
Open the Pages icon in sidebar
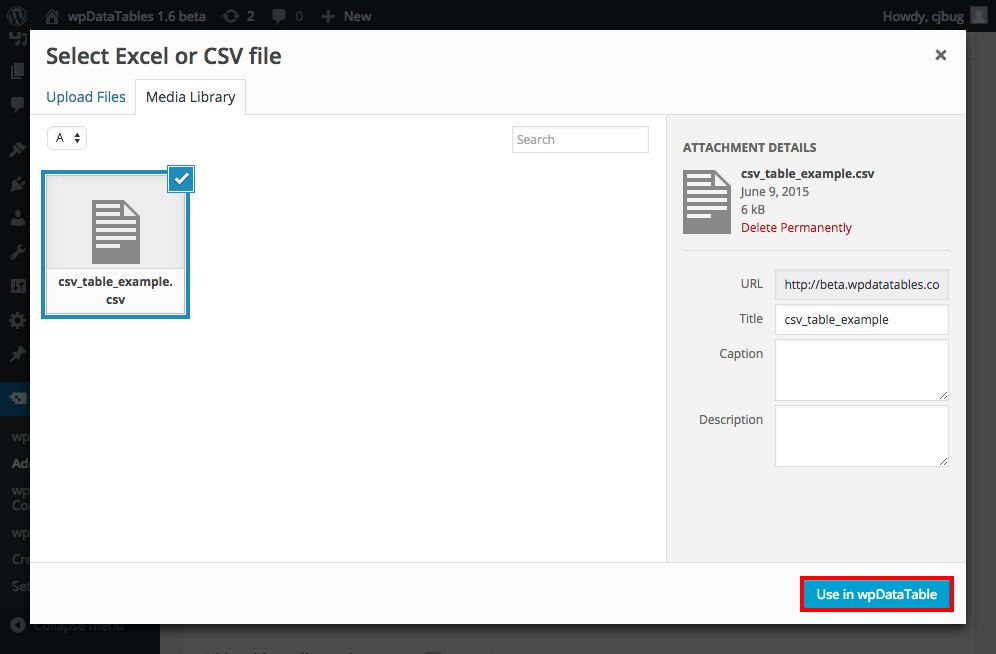click(x=17, y=70)
